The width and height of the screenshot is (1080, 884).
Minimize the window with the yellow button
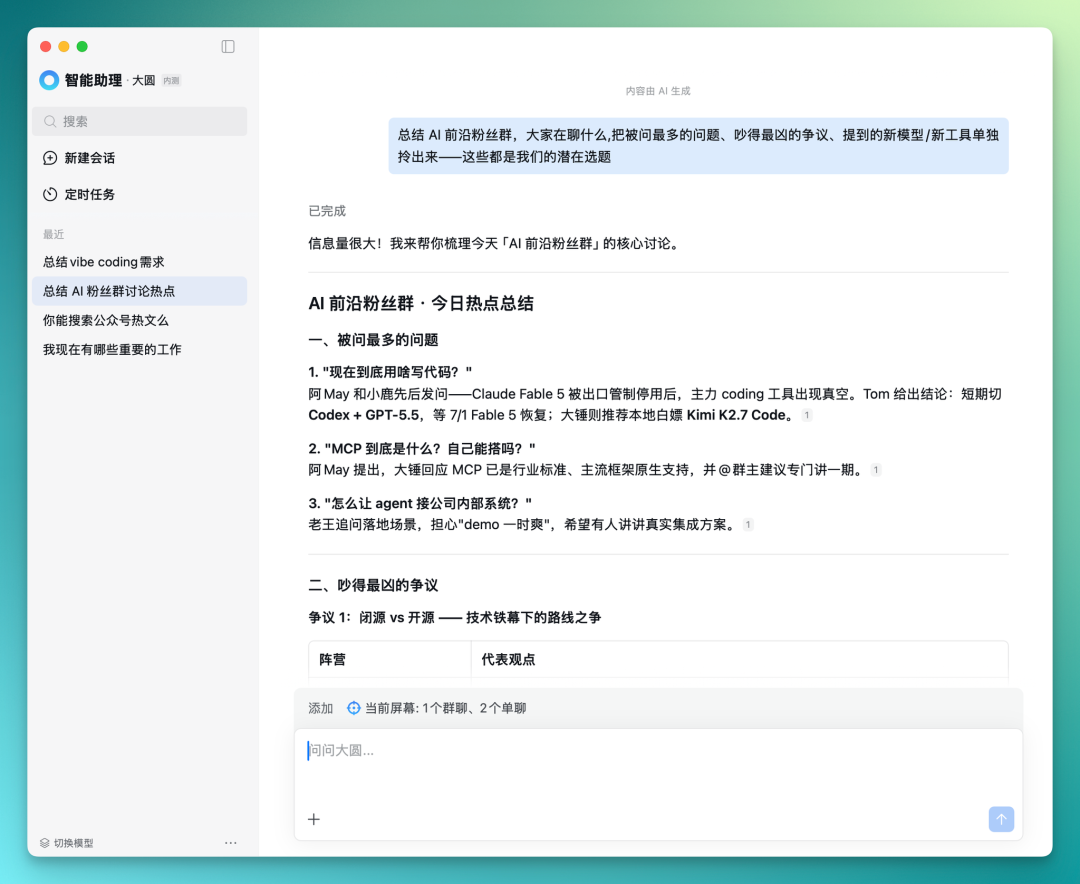point(64,46)
